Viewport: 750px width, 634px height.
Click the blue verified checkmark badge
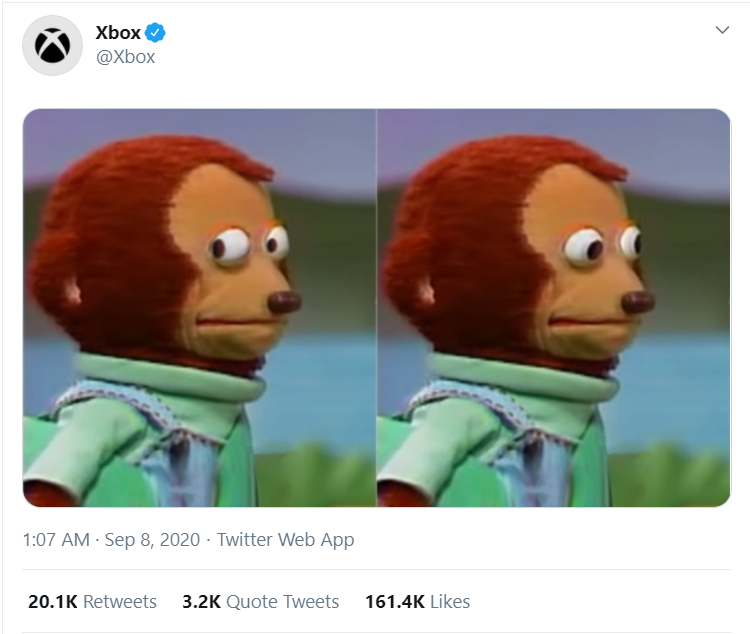click(x=155, y=33)
